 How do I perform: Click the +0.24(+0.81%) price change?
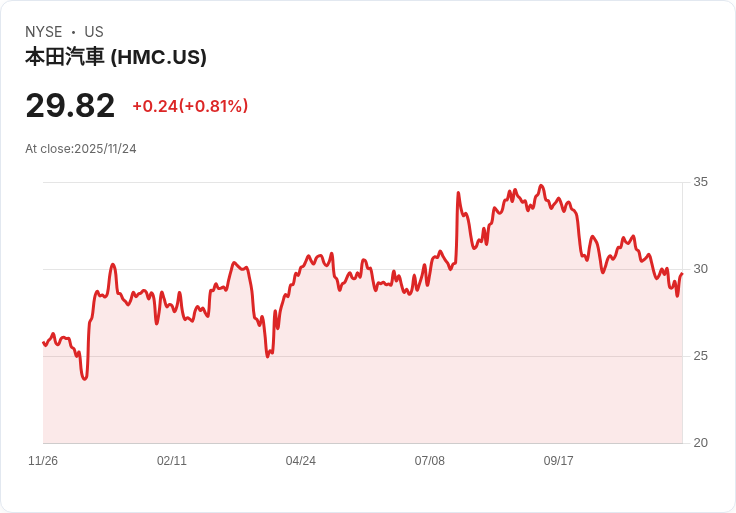click(190, 106)
